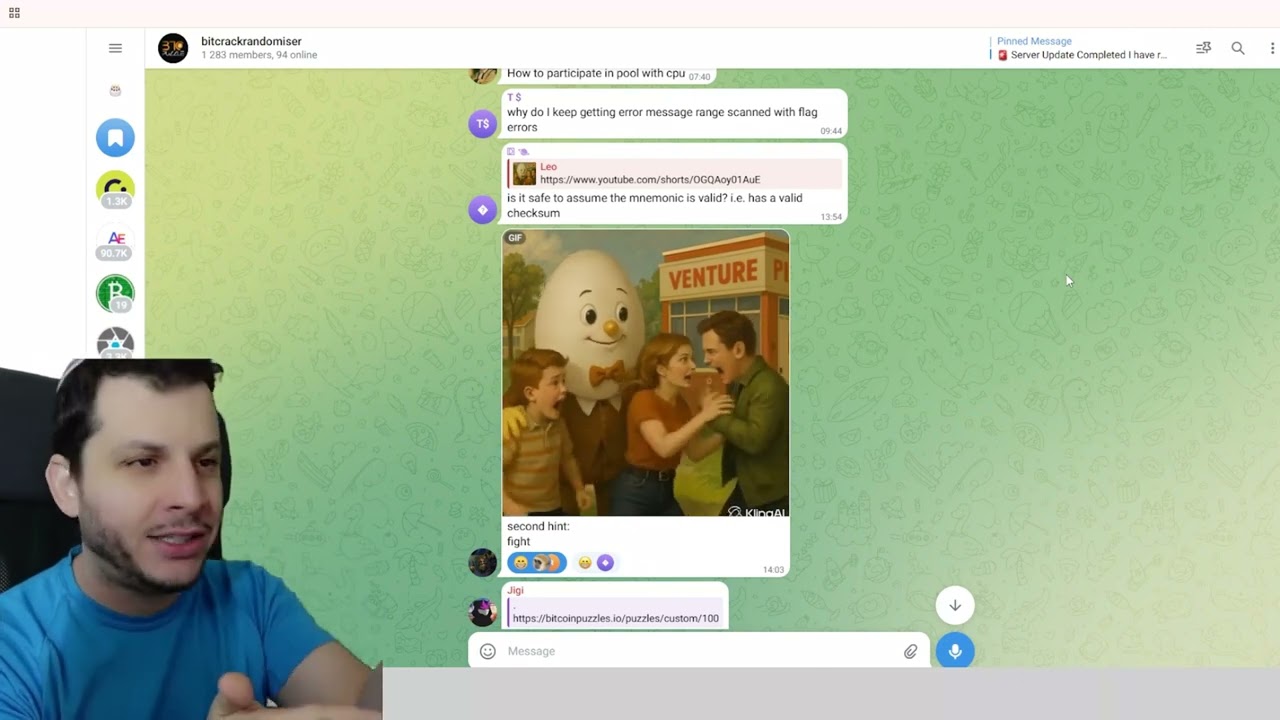Open Jigi's profile avatar

pyautogui.click(x=483, y=612)
